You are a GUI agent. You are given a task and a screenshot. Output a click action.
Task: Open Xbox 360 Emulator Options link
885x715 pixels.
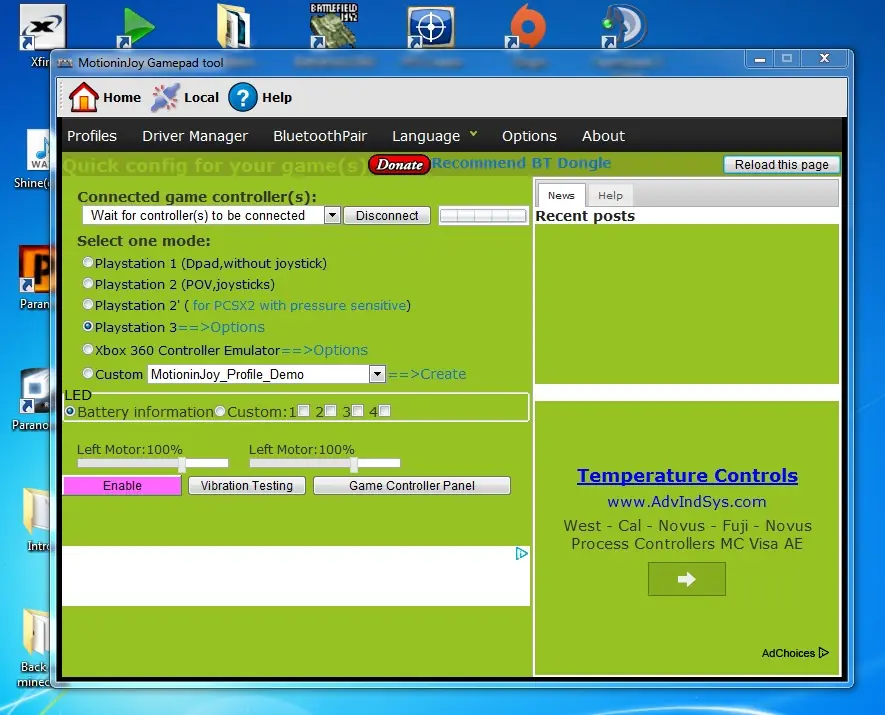(324, 350)
